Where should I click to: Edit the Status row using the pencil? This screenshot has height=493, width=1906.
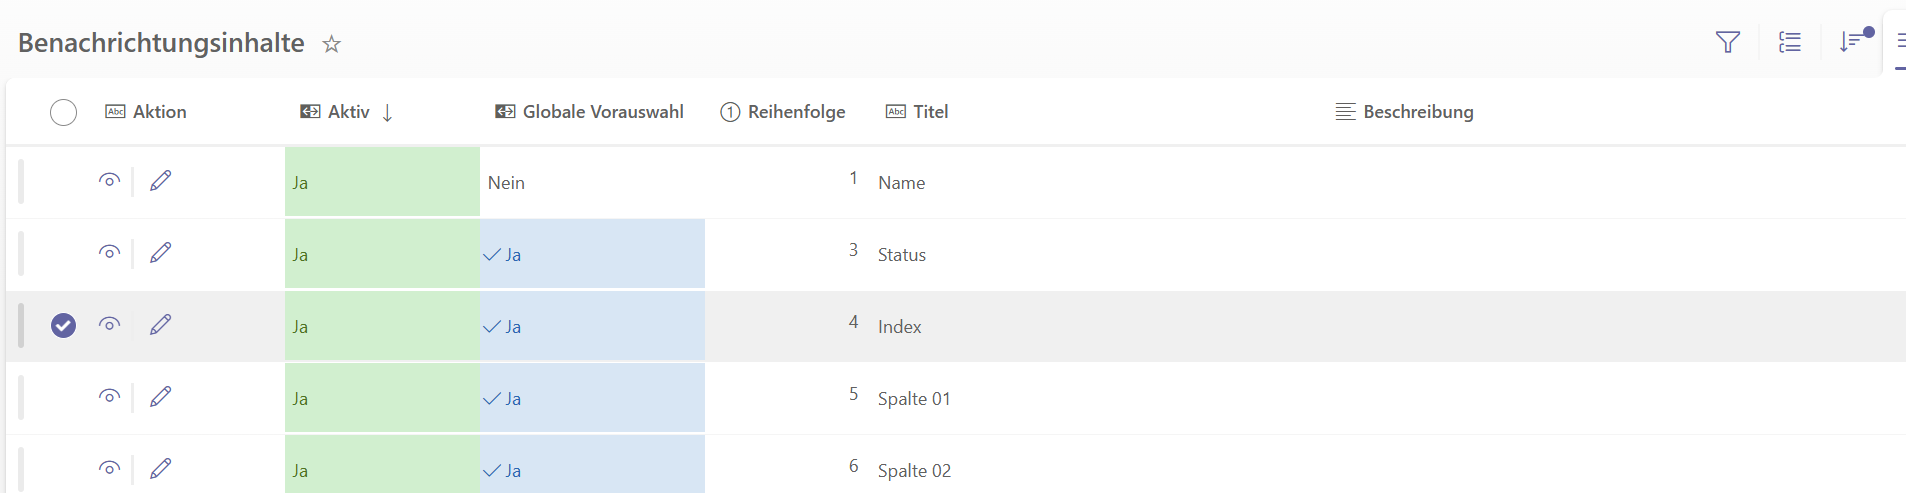(160, 253)
